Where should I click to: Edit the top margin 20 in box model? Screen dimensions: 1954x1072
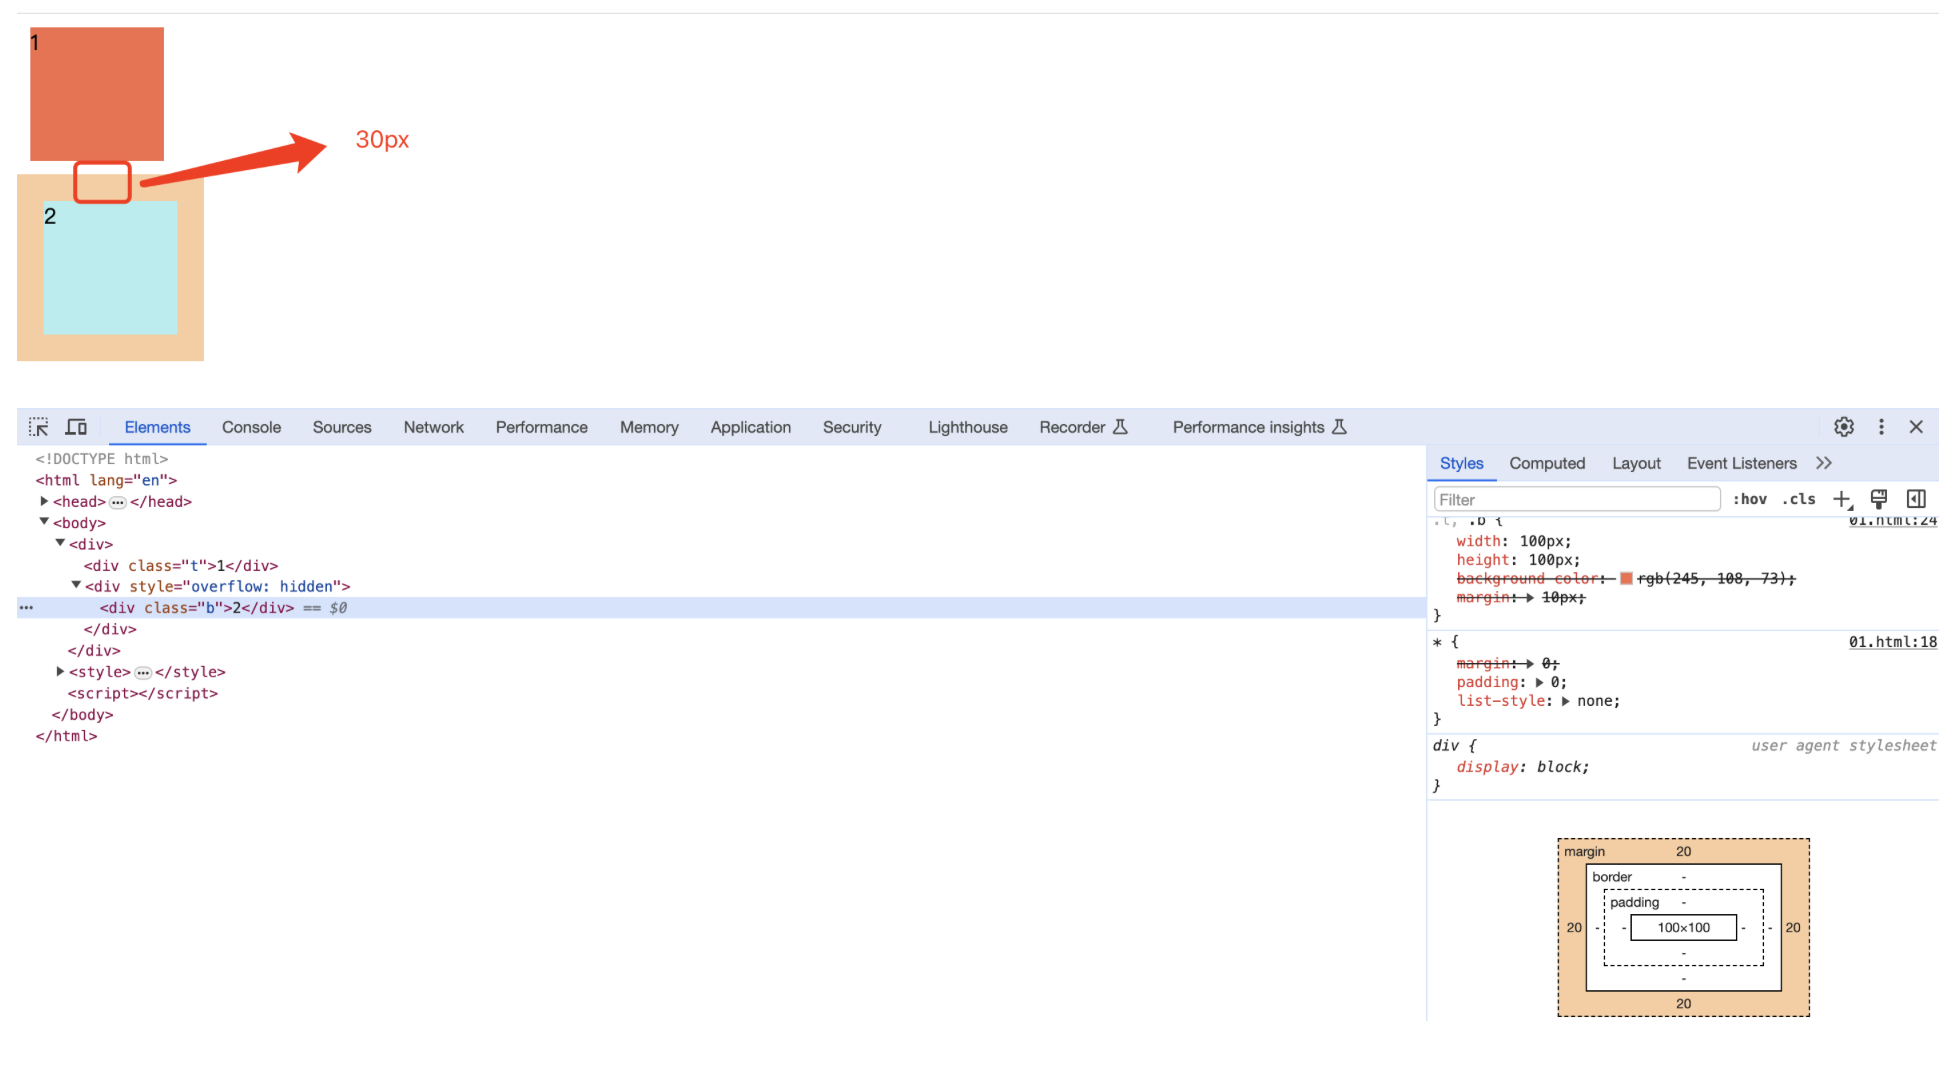coord(1684,851)
